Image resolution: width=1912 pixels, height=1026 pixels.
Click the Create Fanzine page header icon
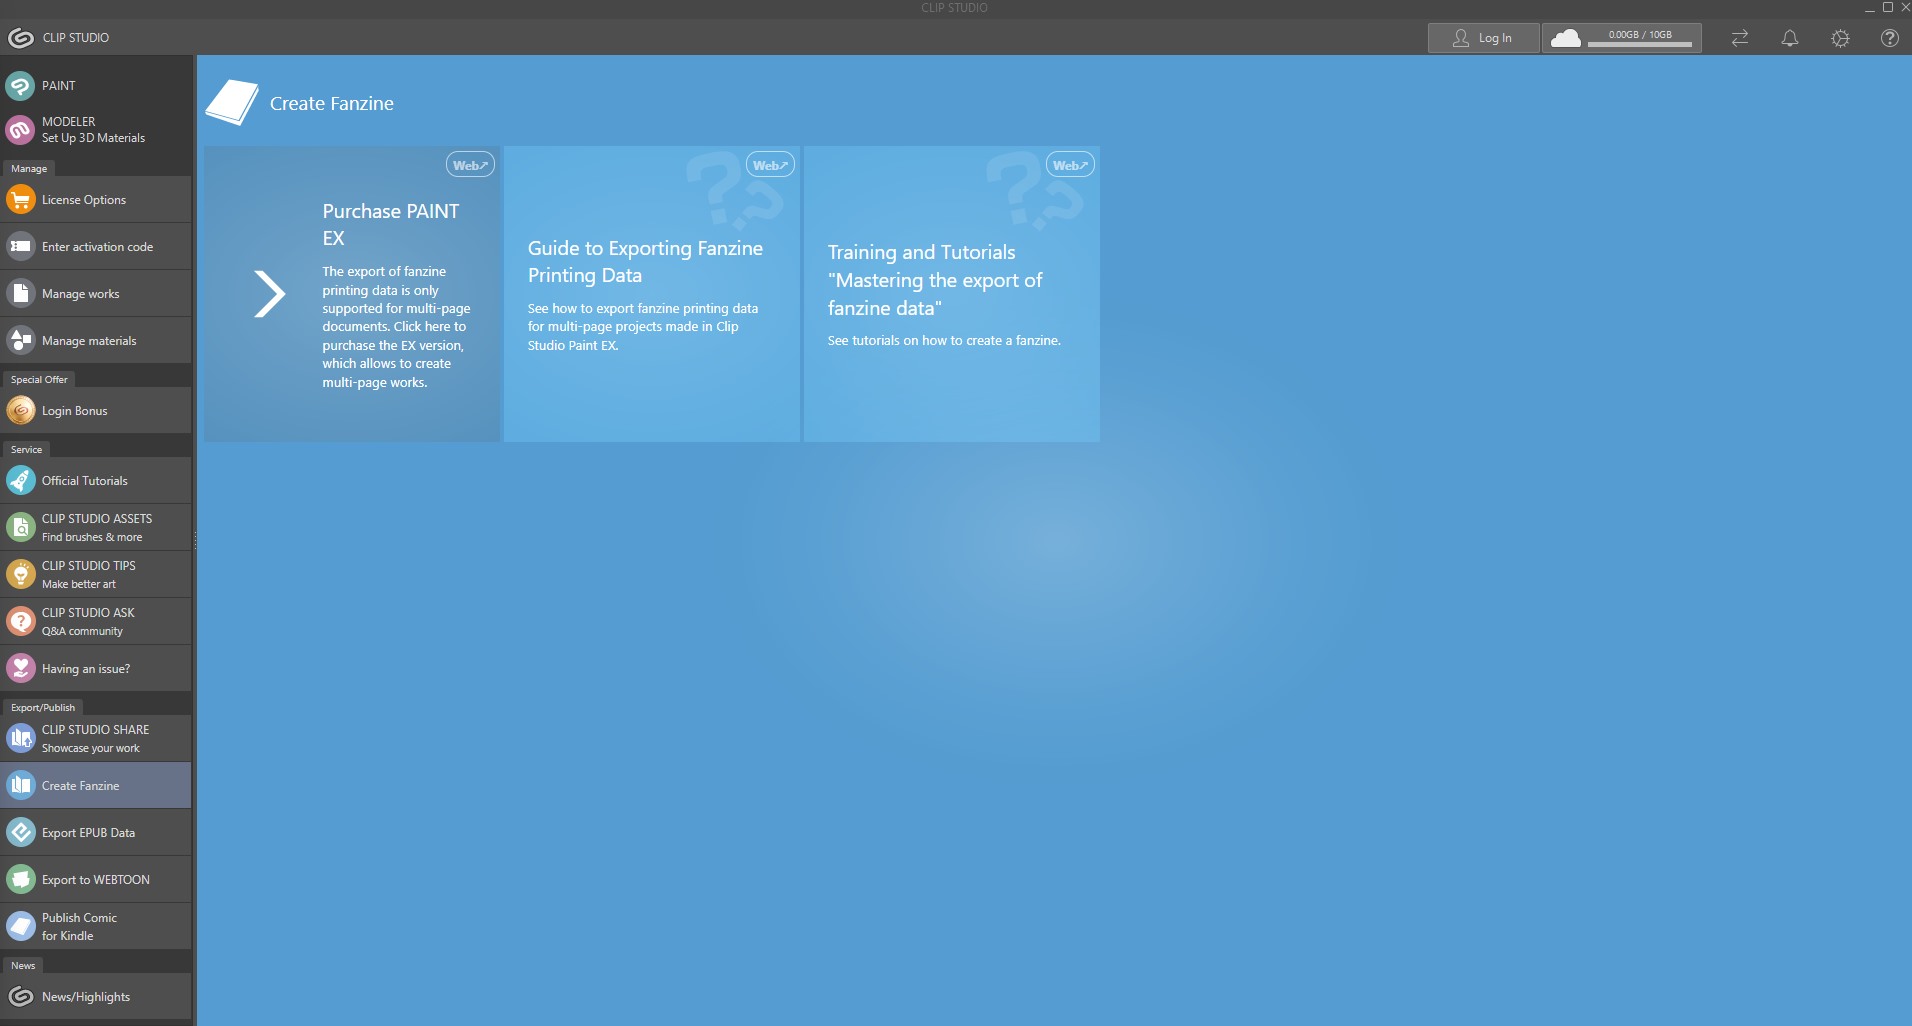pos(232,103)
